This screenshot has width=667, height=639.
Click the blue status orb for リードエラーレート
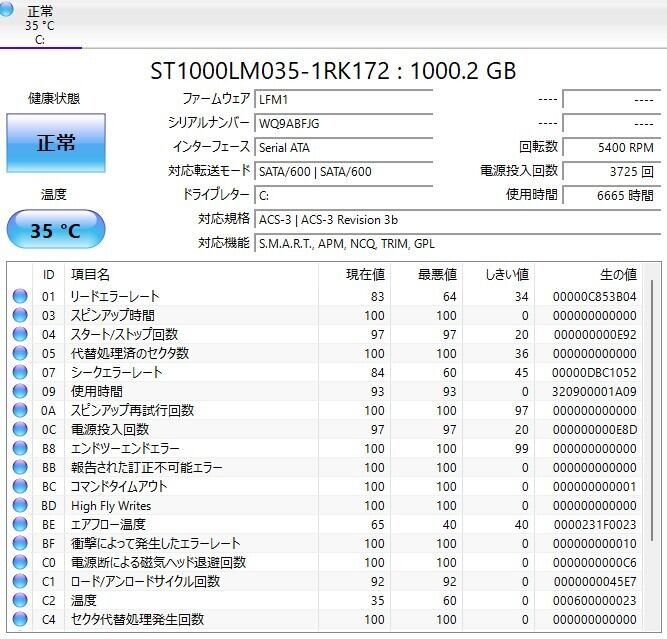tap(20, 297)
